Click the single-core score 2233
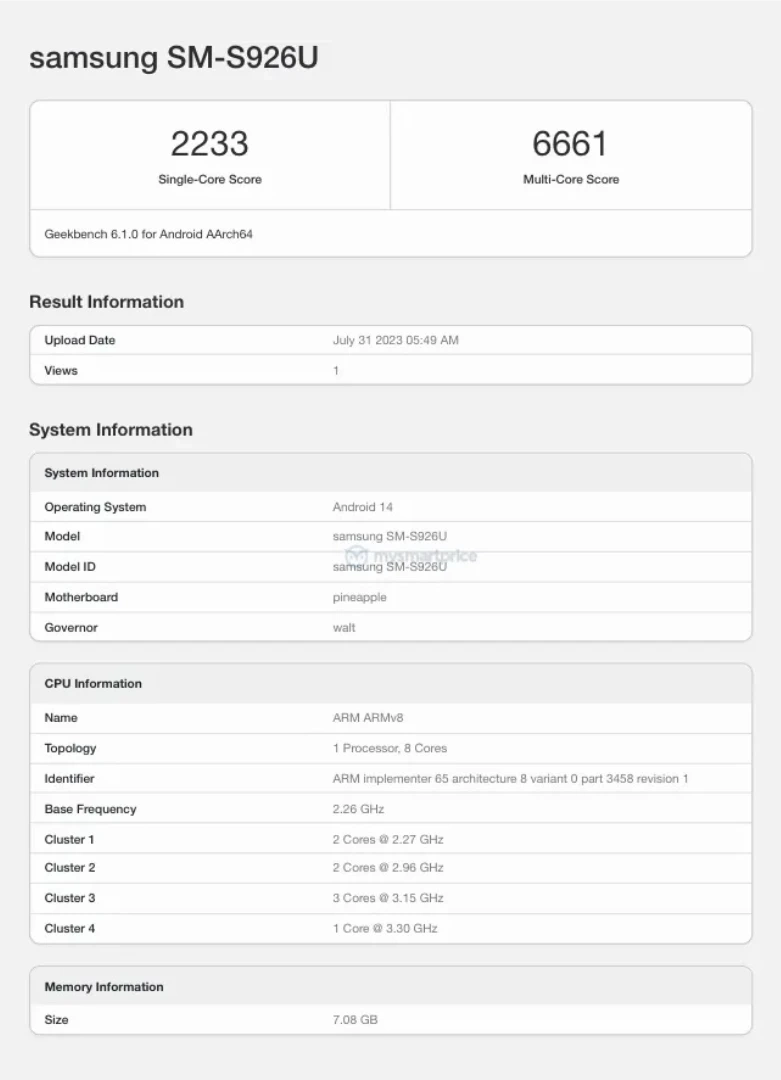 209,144
